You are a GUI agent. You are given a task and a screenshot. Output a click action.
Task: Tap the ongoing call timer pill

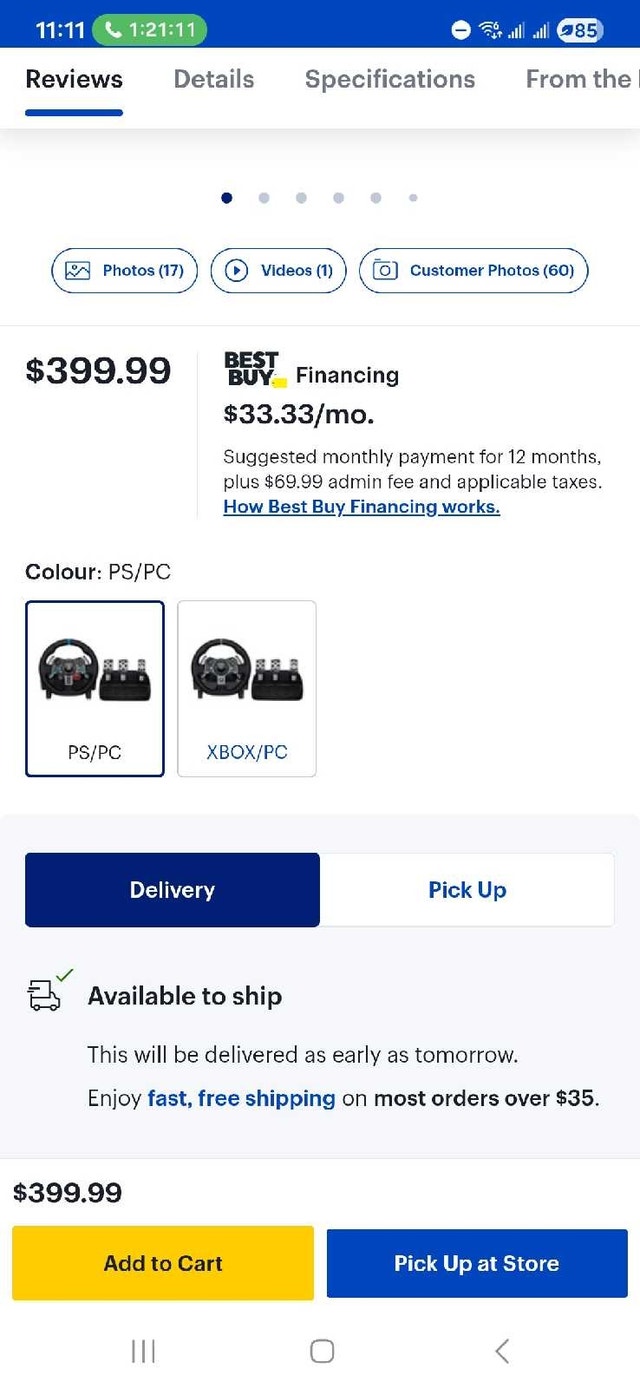(x=149, y=30)
